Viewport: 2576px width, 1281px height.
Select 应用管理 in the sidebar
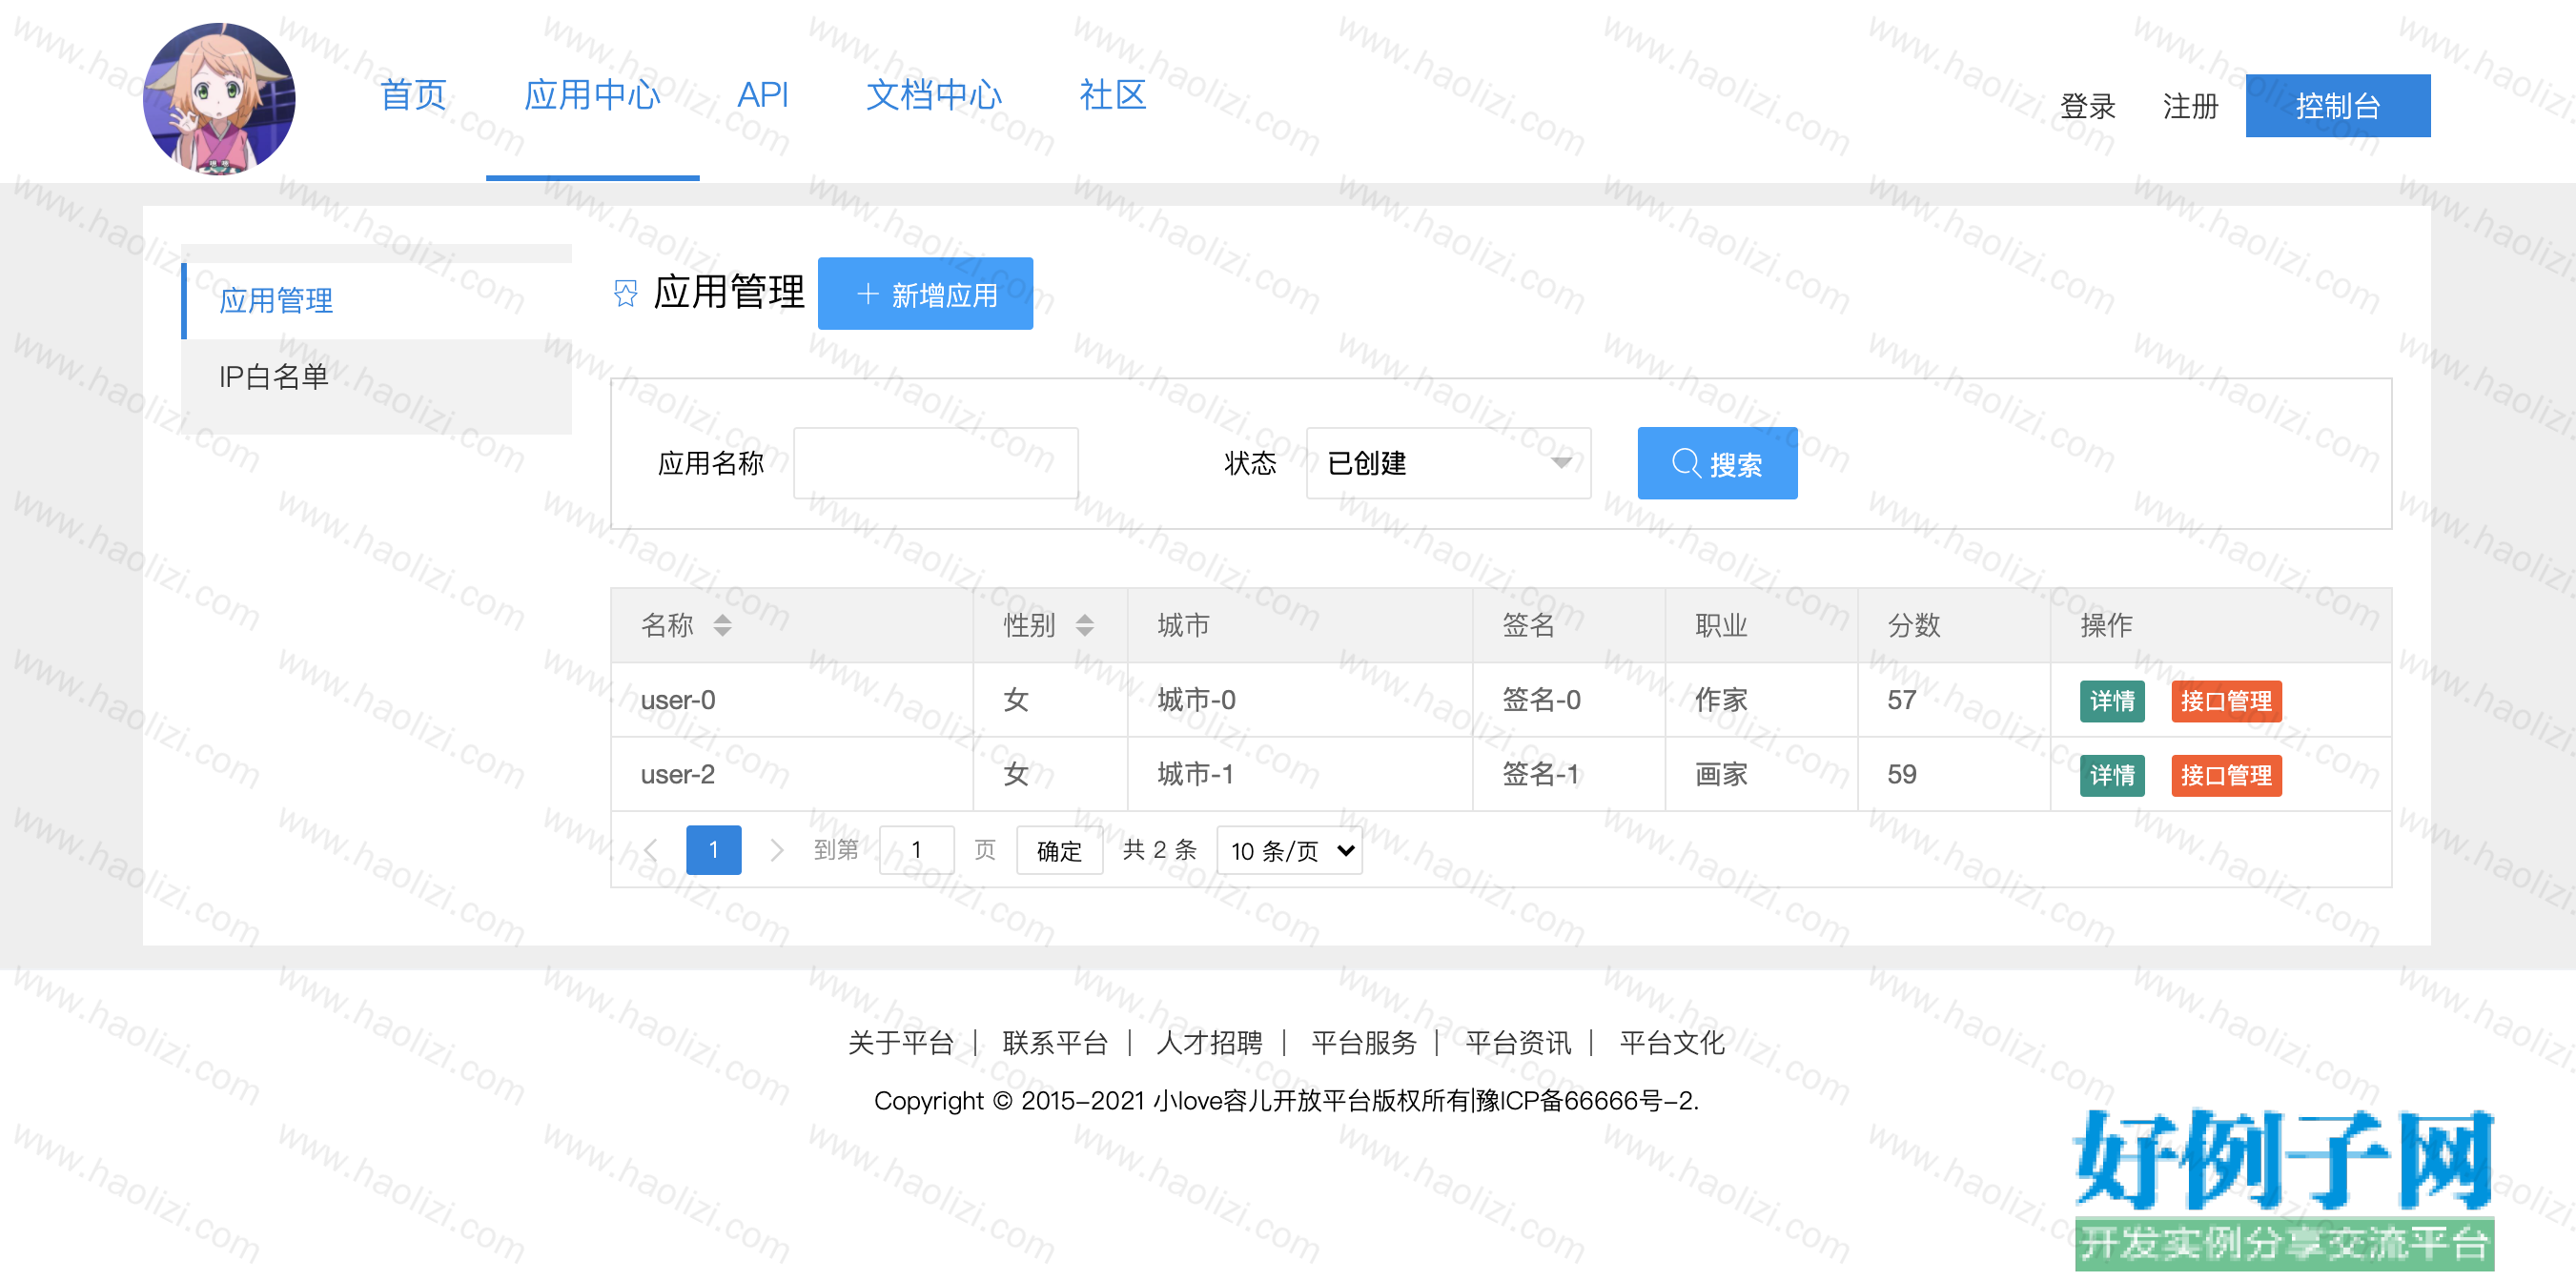377,300
